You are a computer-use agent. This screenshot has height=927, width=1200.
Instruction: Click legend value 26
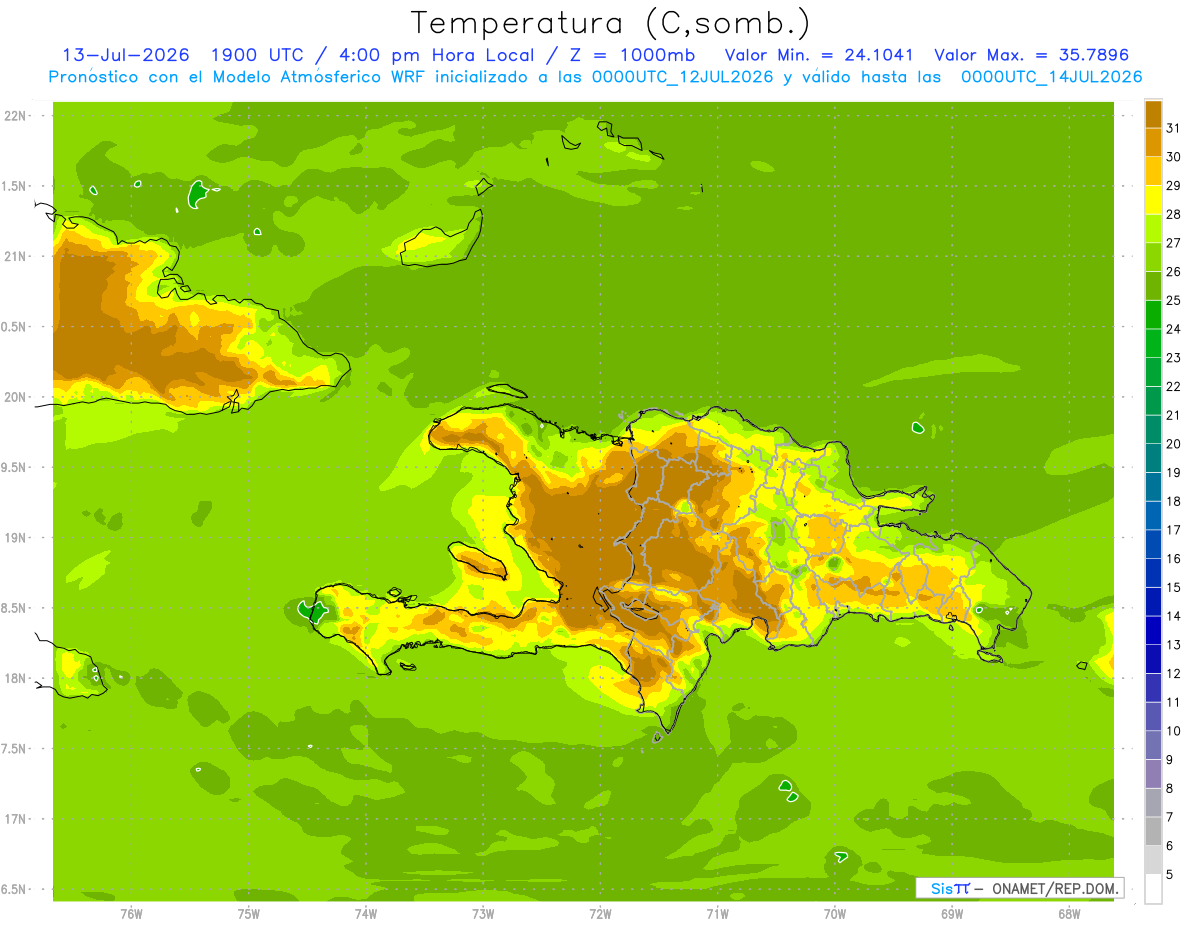(1173, 271)
